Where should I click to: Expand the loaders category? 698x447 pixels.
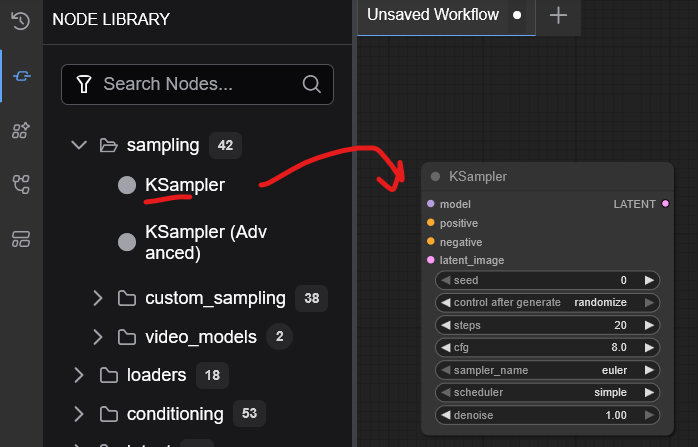(79, 375)
